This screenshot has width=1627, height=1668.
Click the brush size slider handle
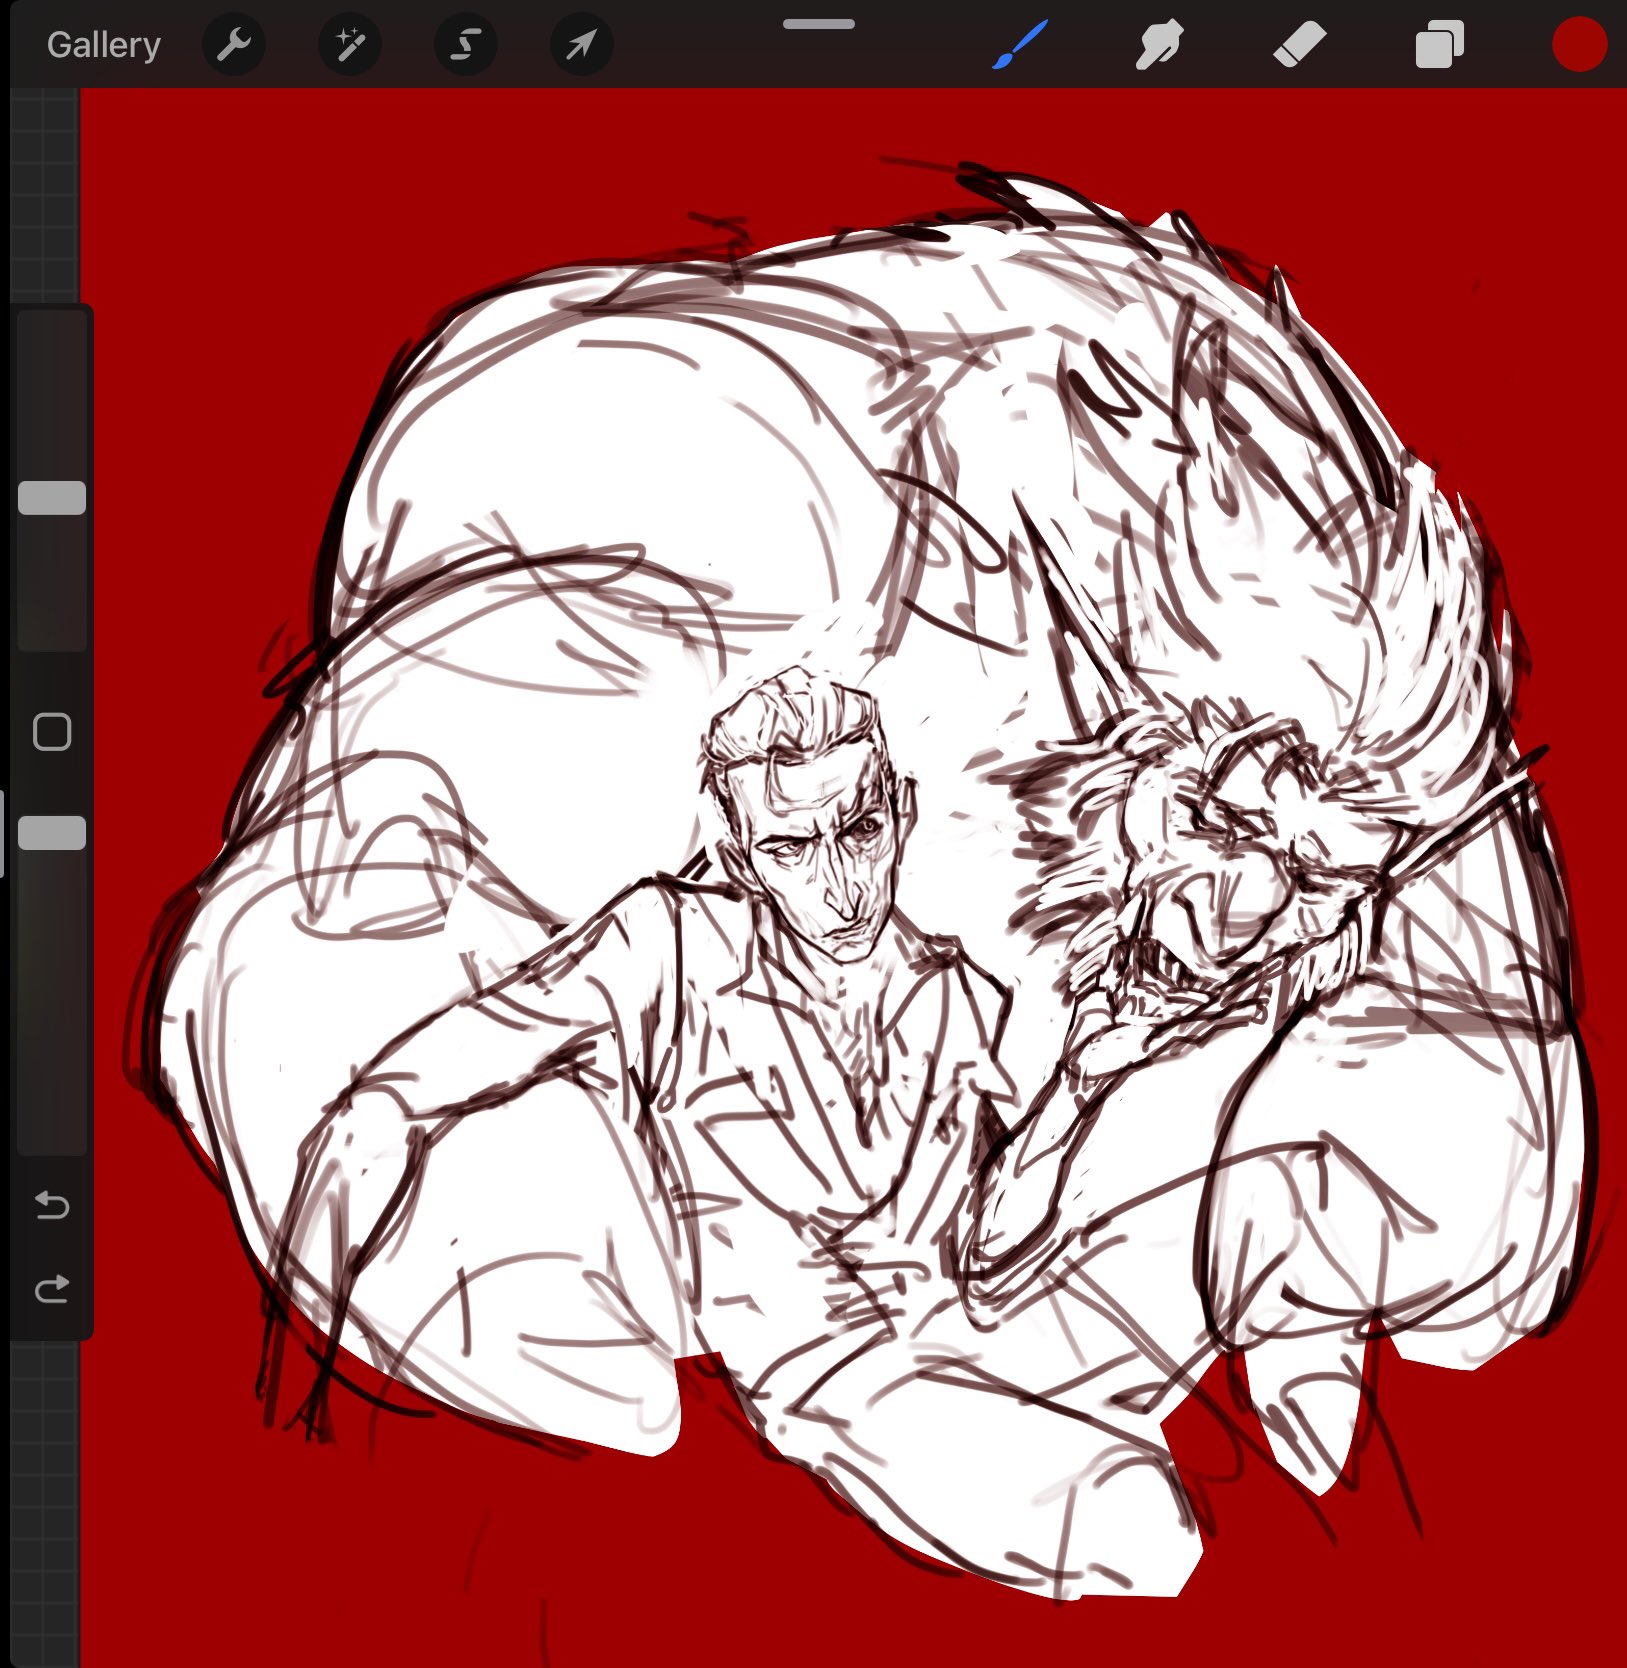(52, 498)
